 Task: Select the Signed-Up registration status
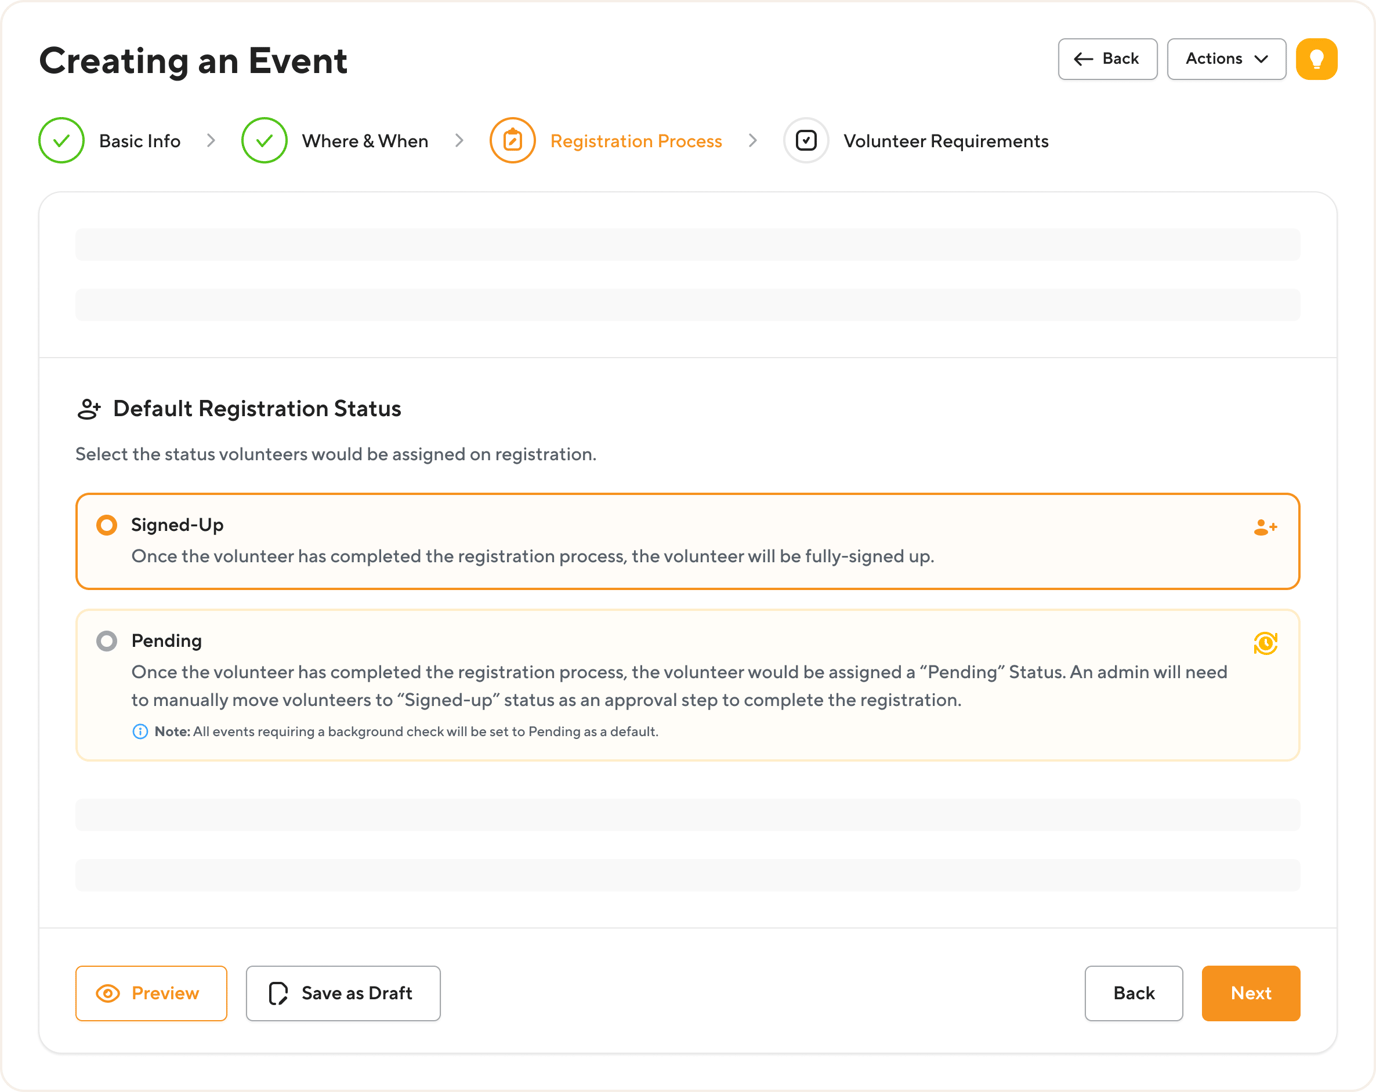[x=107, y=524]
